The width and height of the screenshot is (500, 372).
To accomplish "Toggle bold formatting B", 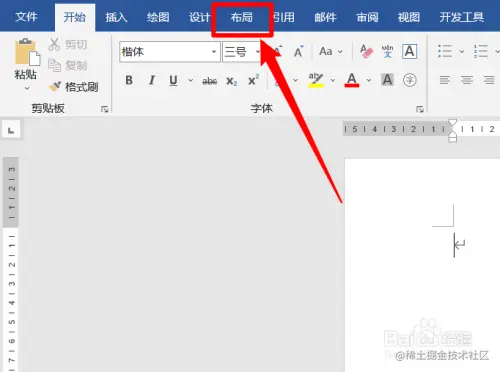I will pyautogui.click(x=129, y=80).
